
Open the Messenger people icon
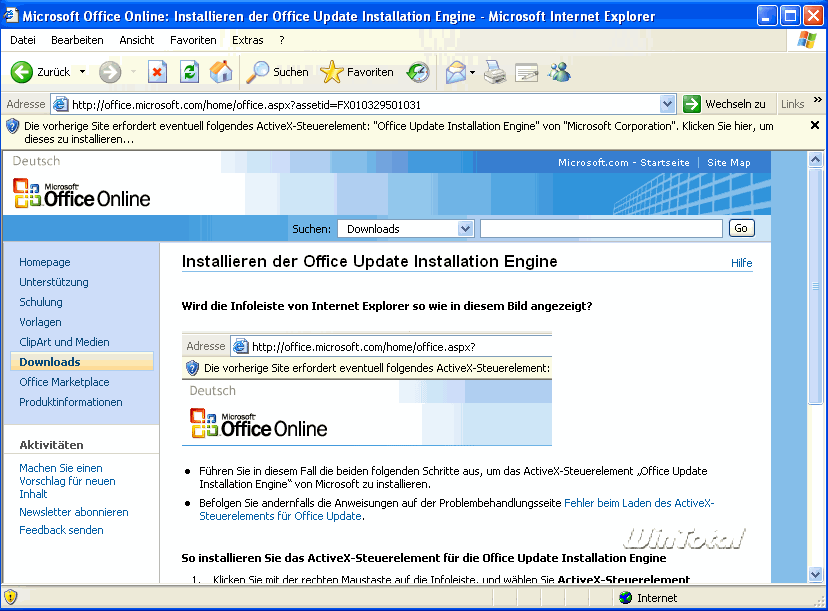tap(559, 72)
